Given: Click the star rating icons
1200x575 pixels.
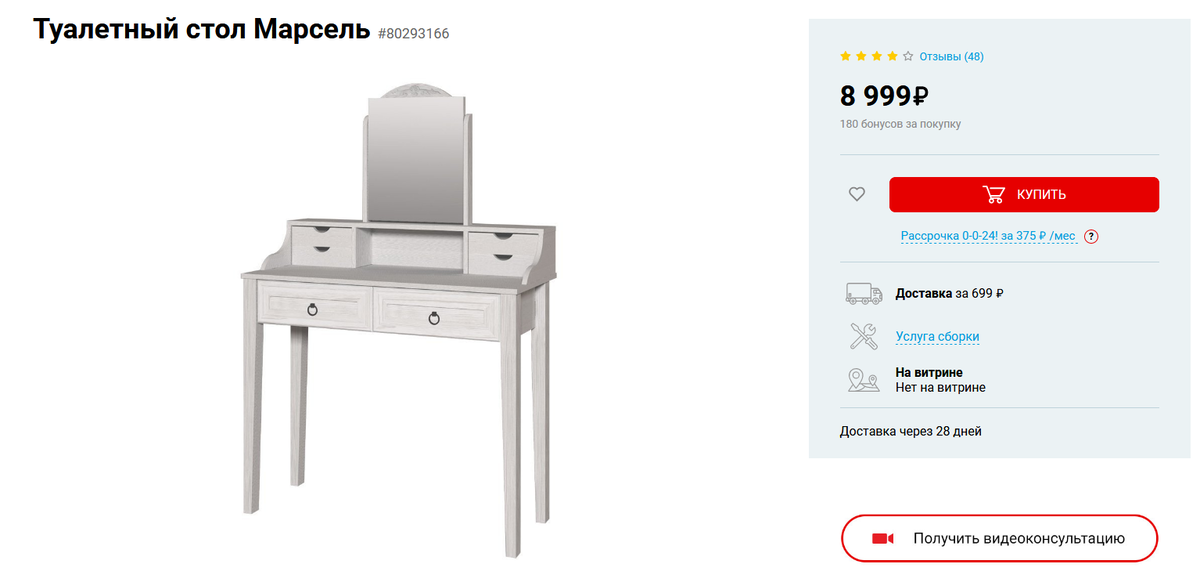Looking at the screenshot, I should (877, 57).
